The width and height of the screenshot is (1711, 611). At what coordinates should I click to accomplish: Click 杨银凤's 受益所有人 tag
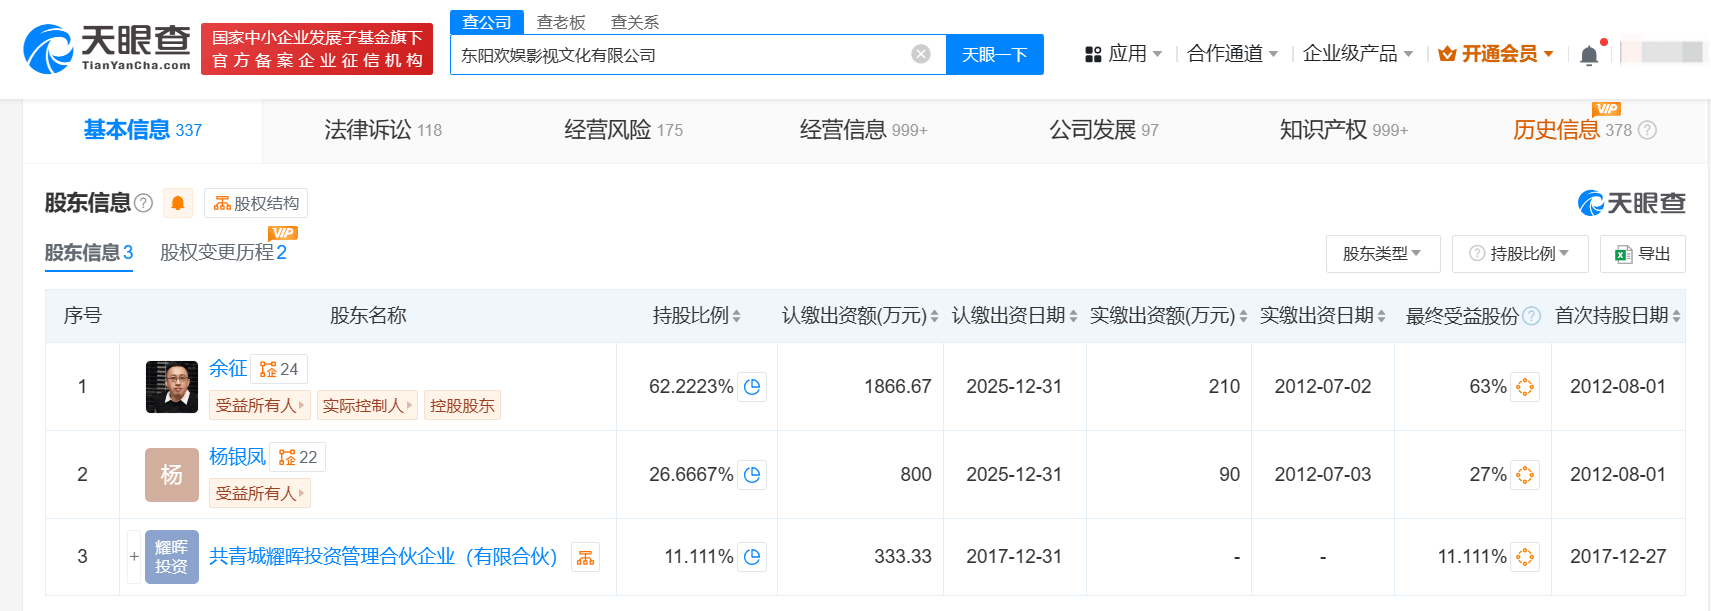point(260,493)
